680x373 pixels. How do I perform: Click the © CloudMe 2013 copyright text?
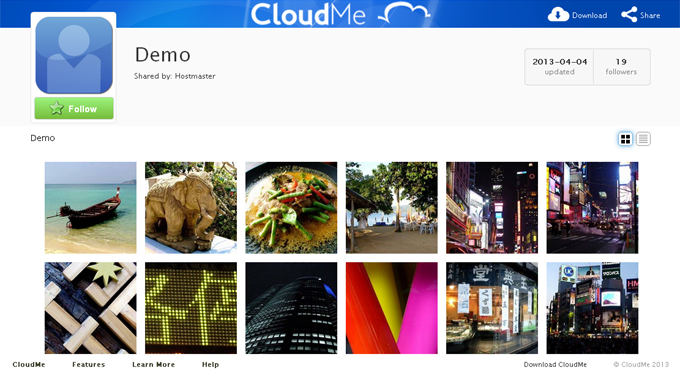[641, 364]
